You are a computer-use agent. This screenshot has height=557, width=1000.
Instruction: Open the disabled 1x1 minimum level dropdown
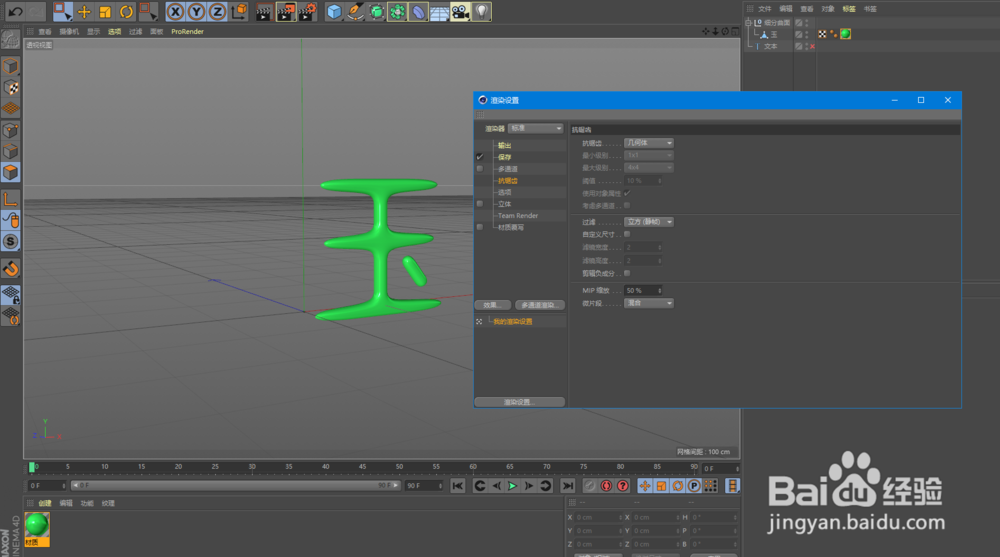(x=649, y=155)
